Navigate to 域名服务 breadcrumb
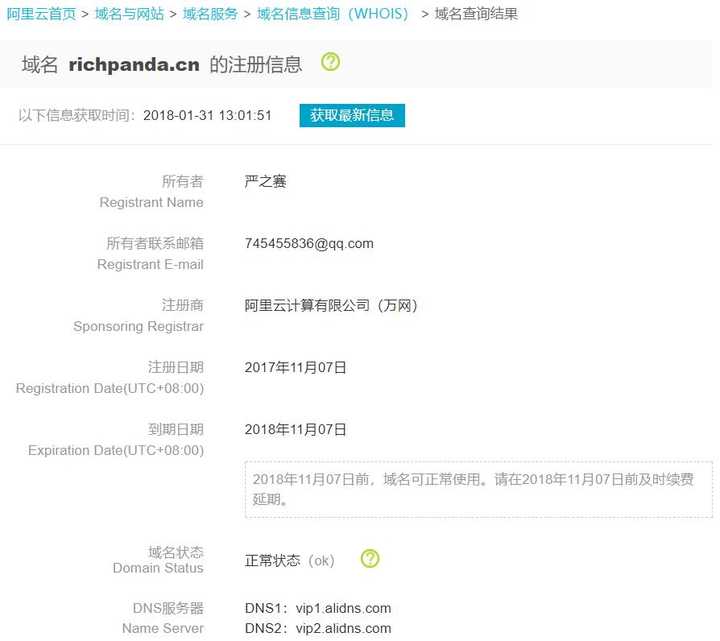720x641 pixels. click(x=210, y=14)
